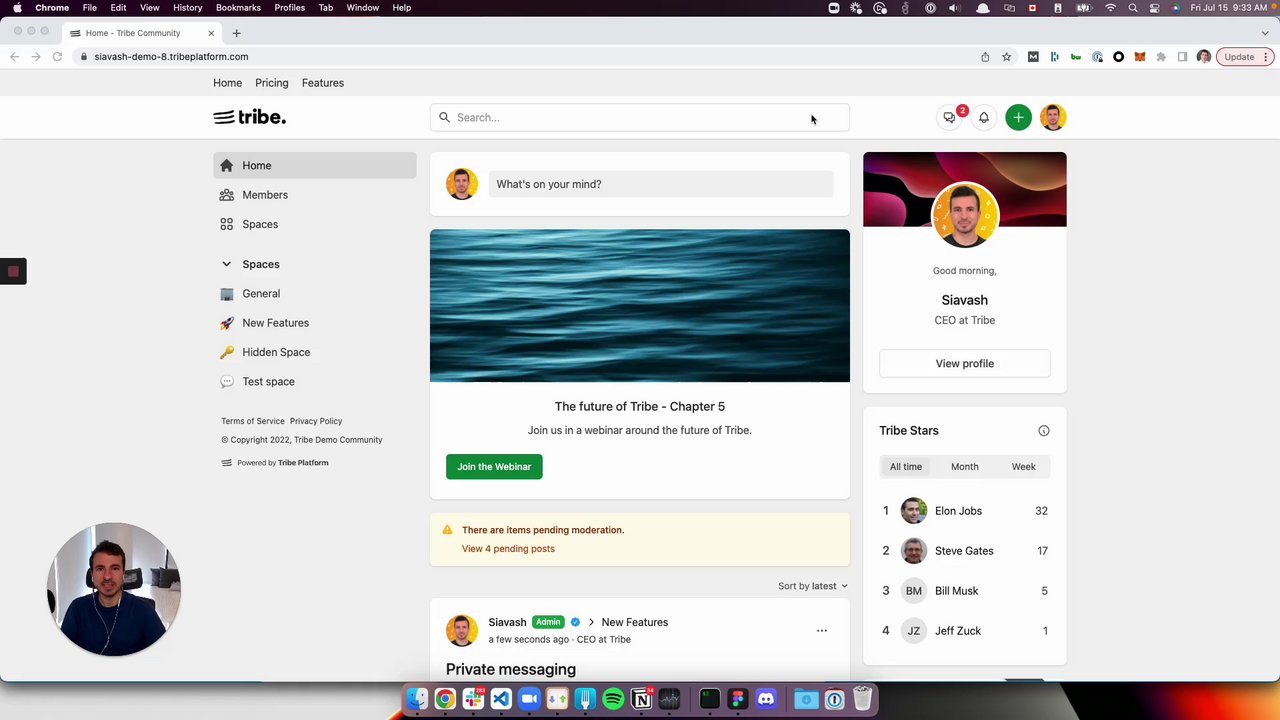Go to Pricing in top navigation

click(x=272, y=83)
